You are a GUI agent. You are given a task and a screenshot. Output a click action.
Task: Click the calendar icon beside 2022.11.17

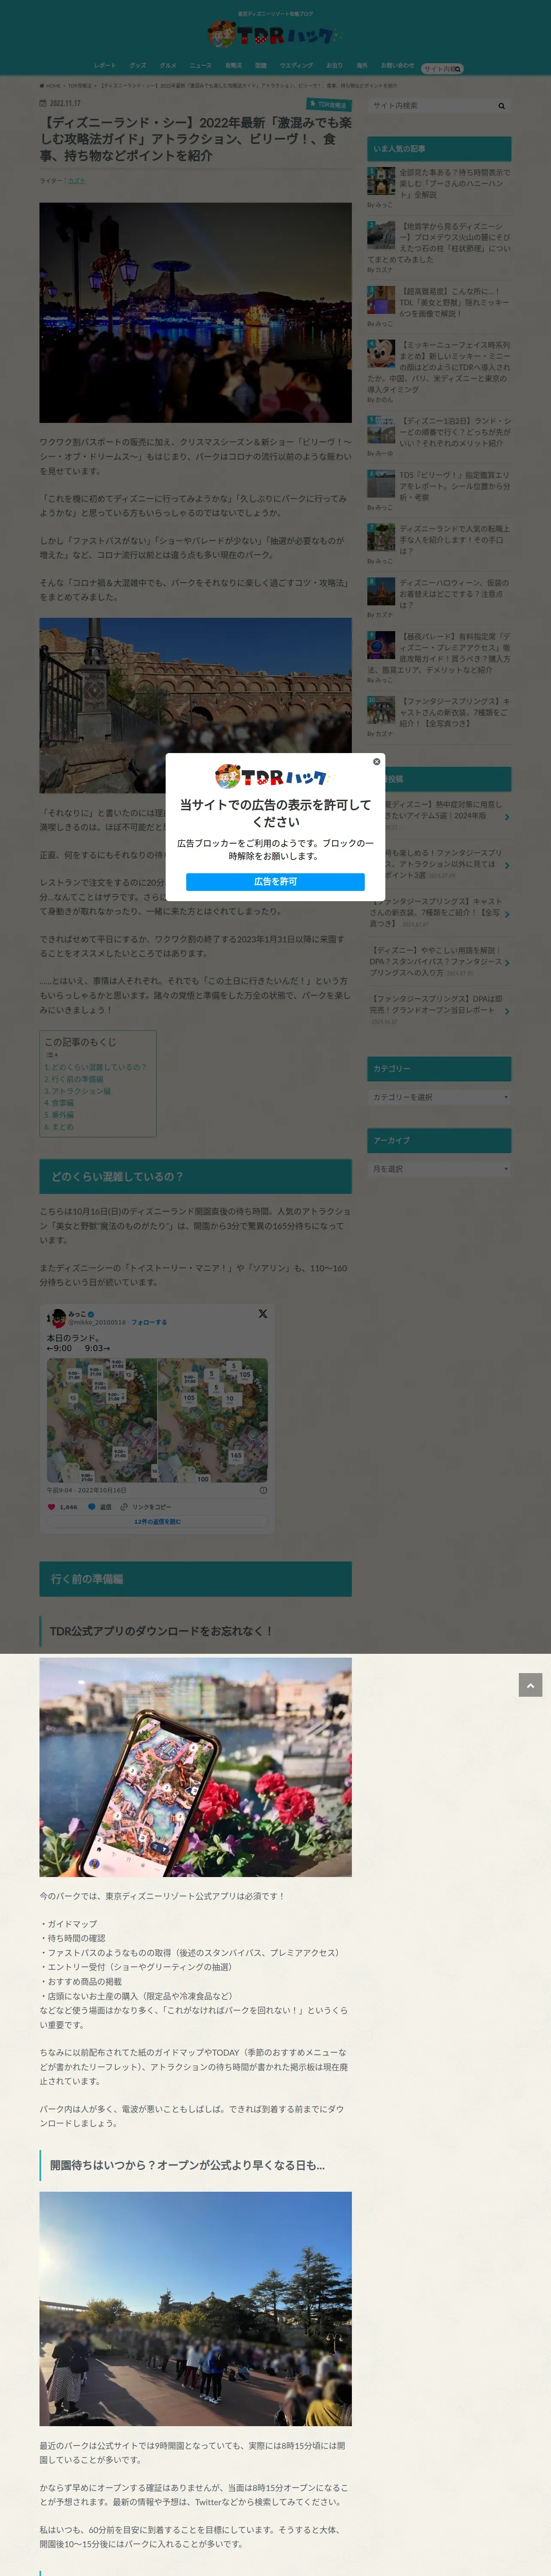pyautogui.click(x=42, y=103)
